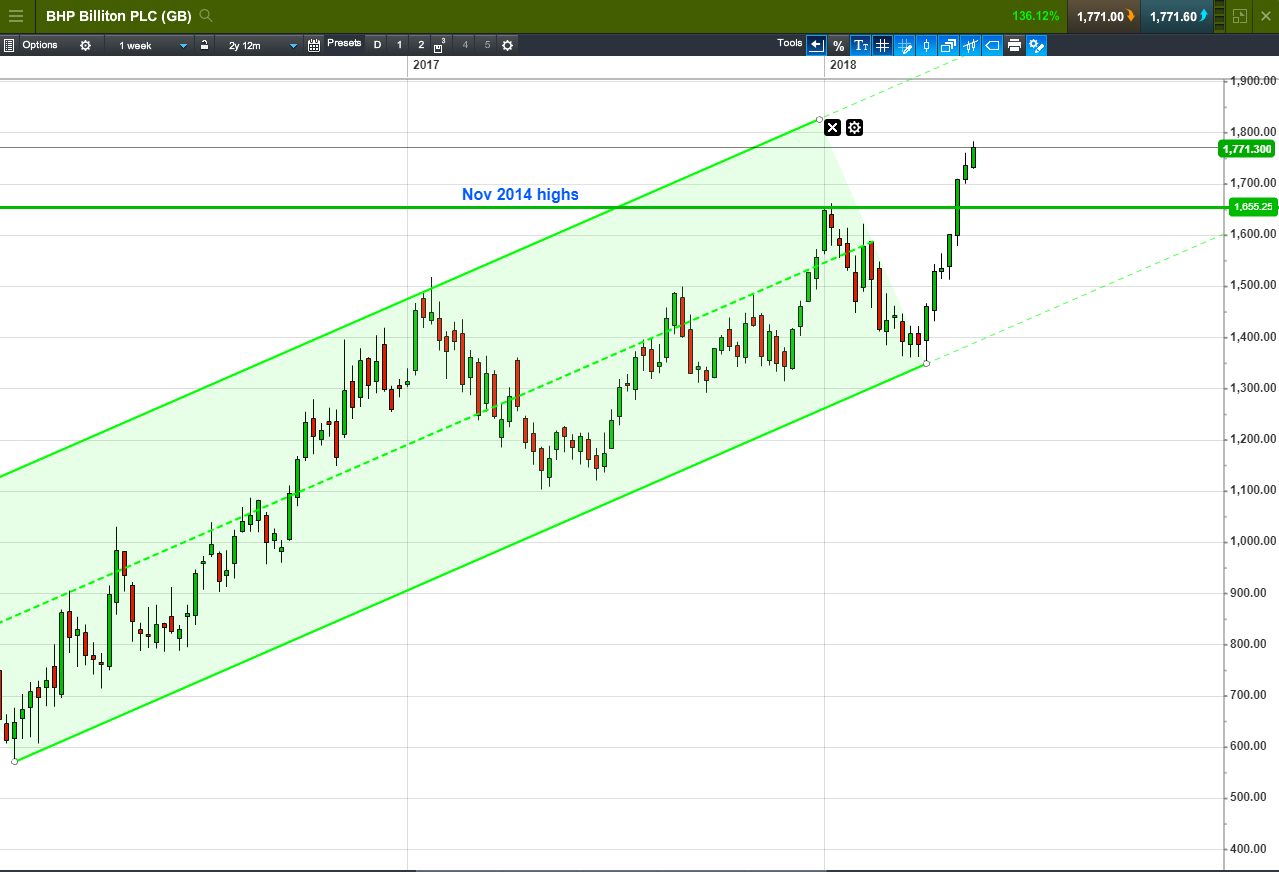Select preset 2
The width and height of the screenshot is (1279, 872).
click(x=421, y=45)
